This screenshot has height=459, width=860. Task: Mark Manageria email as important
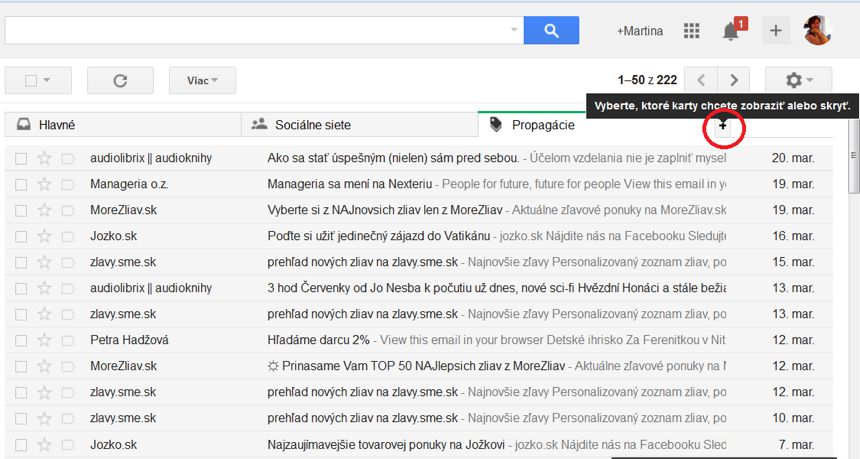click(x=67, y=184)
